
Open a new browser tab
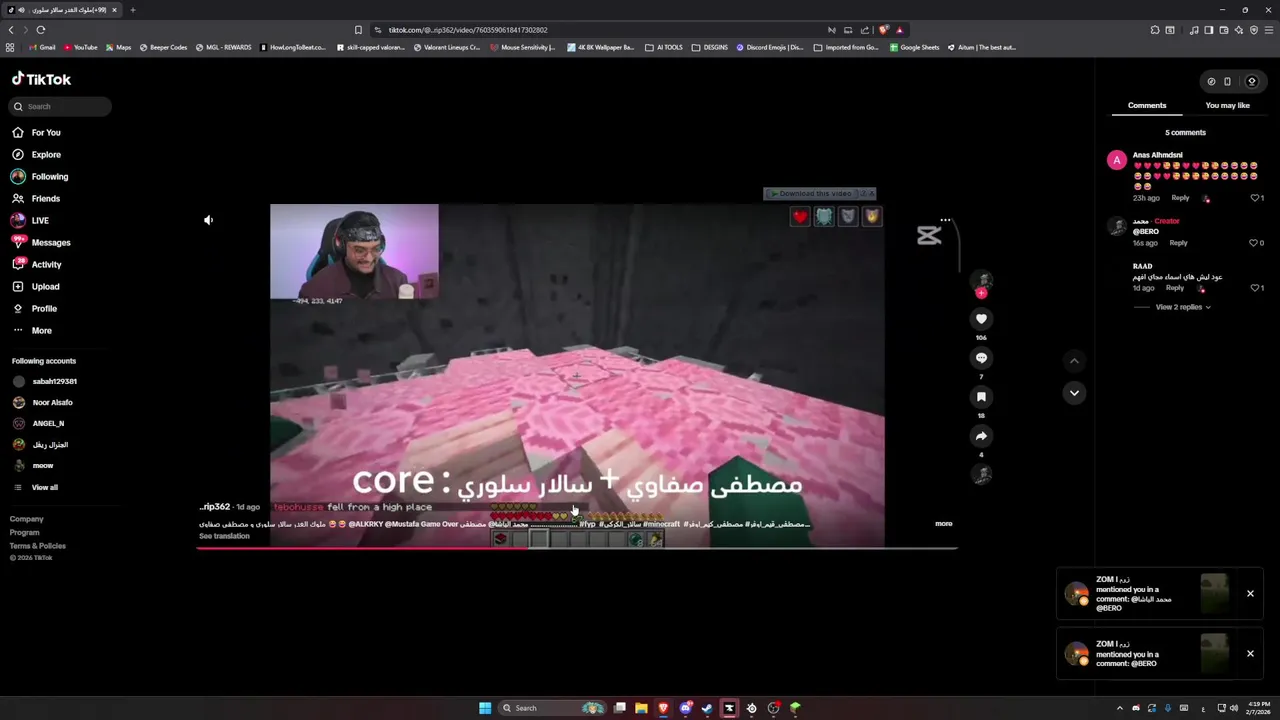[x=132, y=10]
